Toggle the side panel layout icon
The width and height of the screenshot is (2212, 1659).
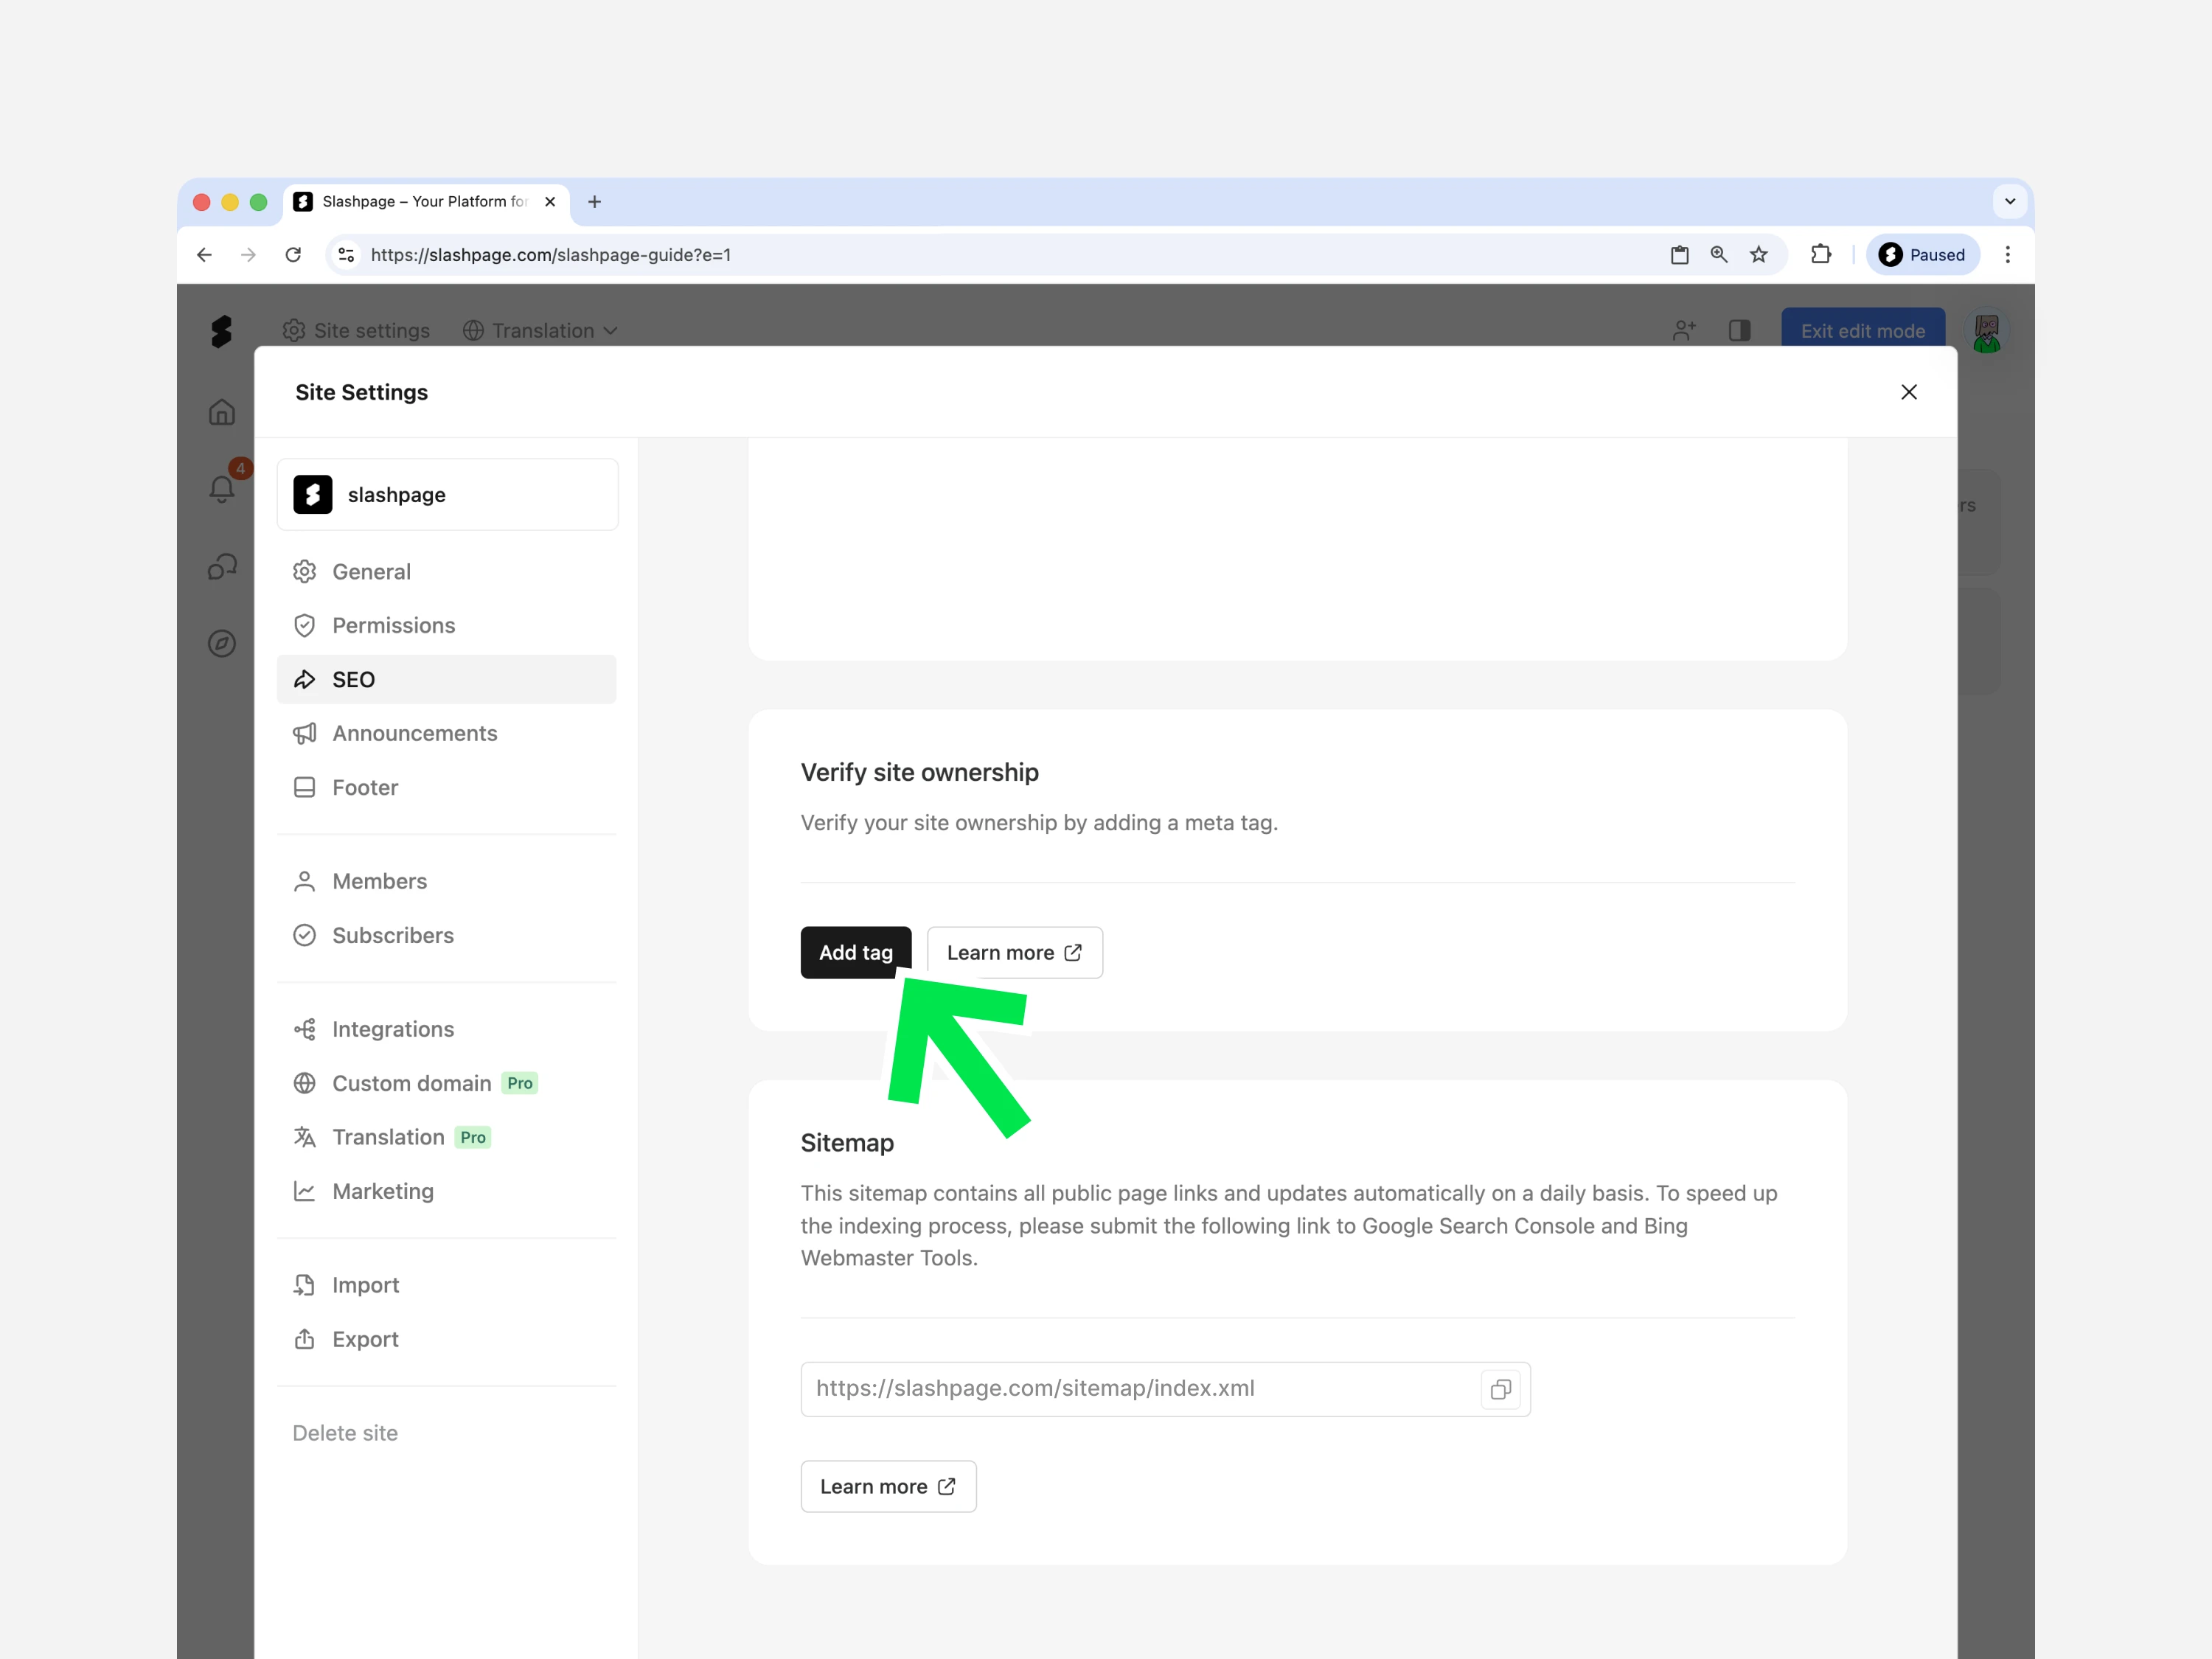click(x=1740, y=330)
